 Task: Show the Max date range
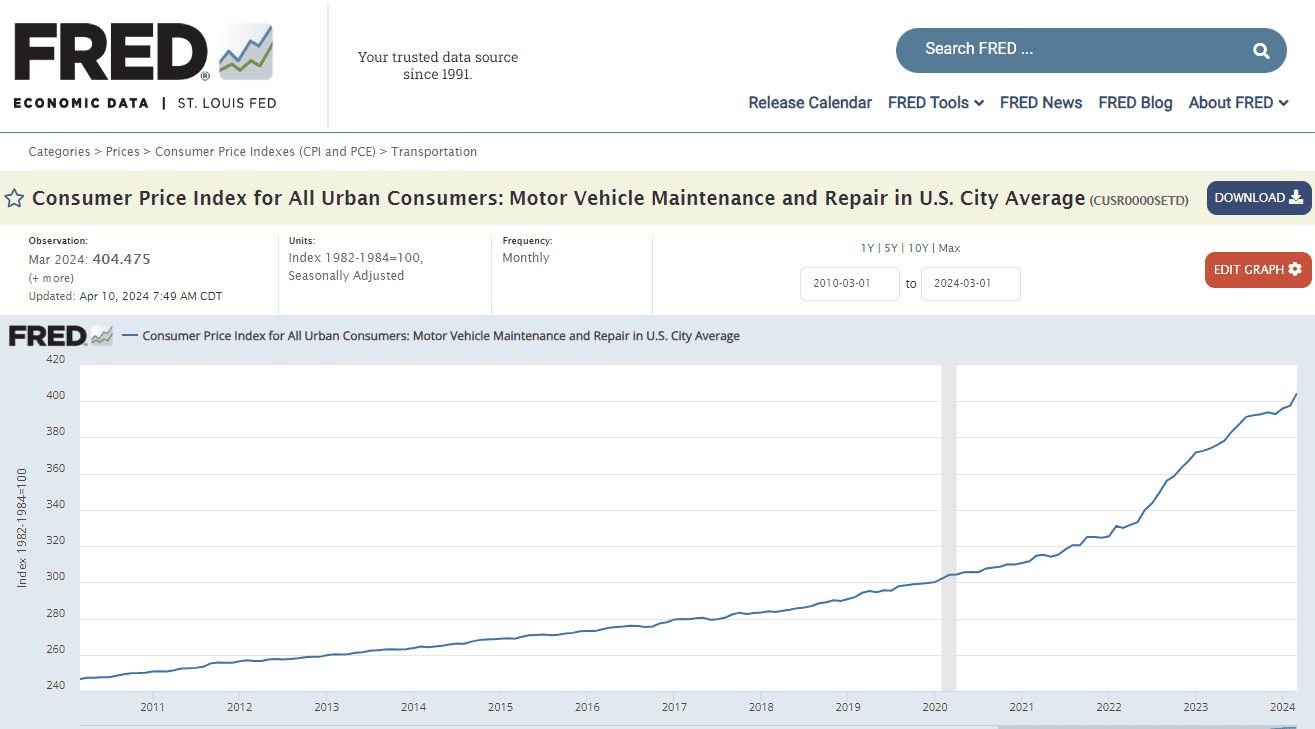pos(949,248)
